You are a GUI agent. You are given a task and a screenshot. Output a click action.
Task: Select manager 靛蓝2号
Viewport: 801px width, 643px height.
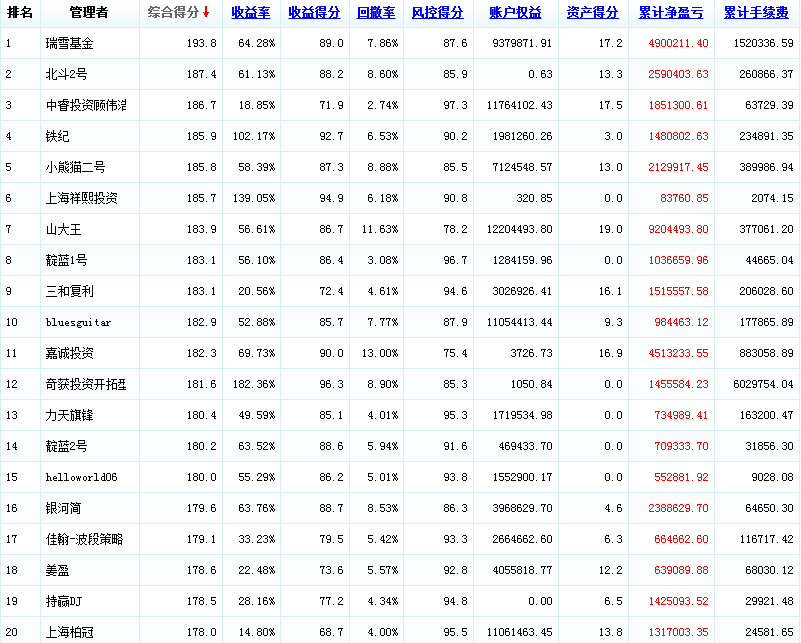pos(66,446)
